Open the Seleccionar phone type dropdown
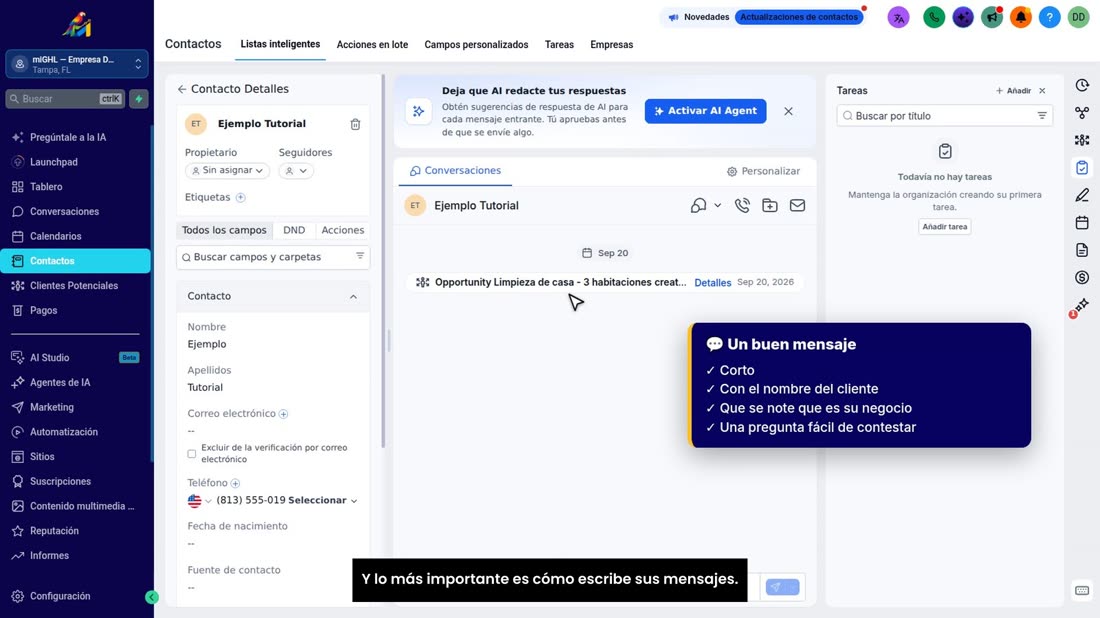Image resolution: width=1100 pixels, height=618 pixels. click(323, 501)
